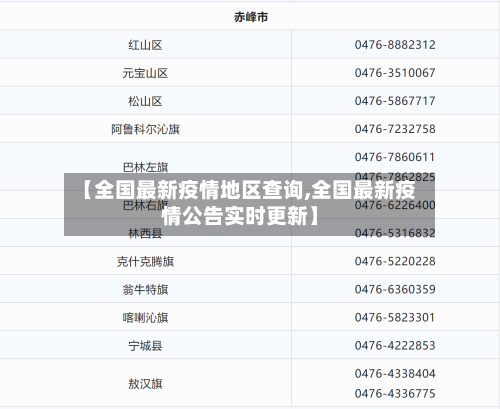This screenshot has width=500, height=409.
Task: Select the 阿鲁科尔沁旗 cell
Action: pos(145,129)
